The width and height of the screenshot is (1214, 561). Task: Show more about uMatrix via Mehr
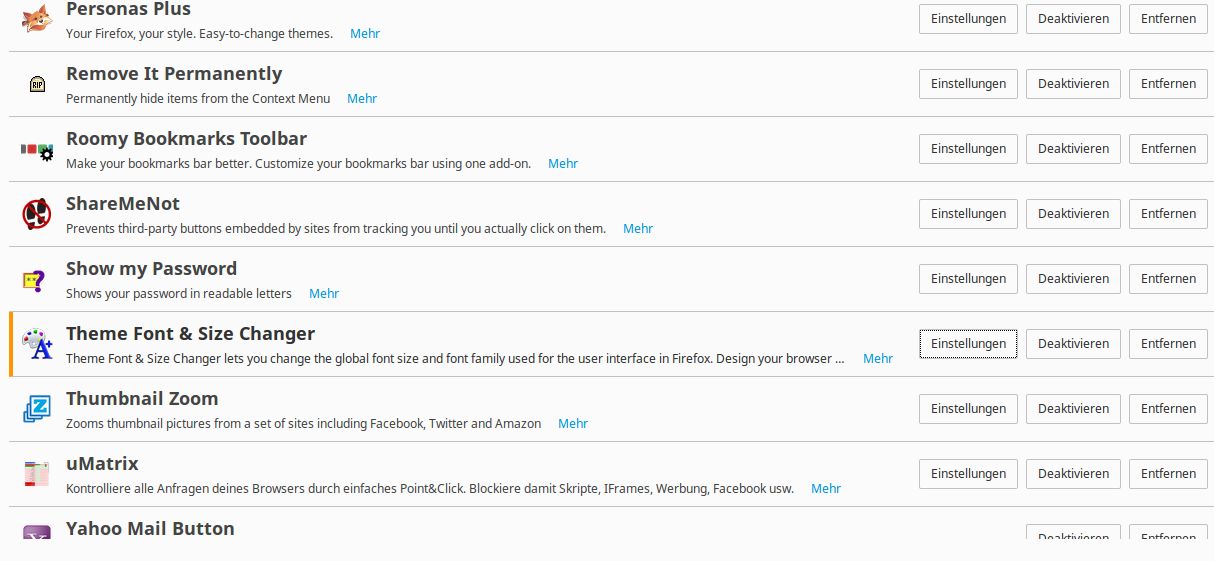click(x=826, y=489)
